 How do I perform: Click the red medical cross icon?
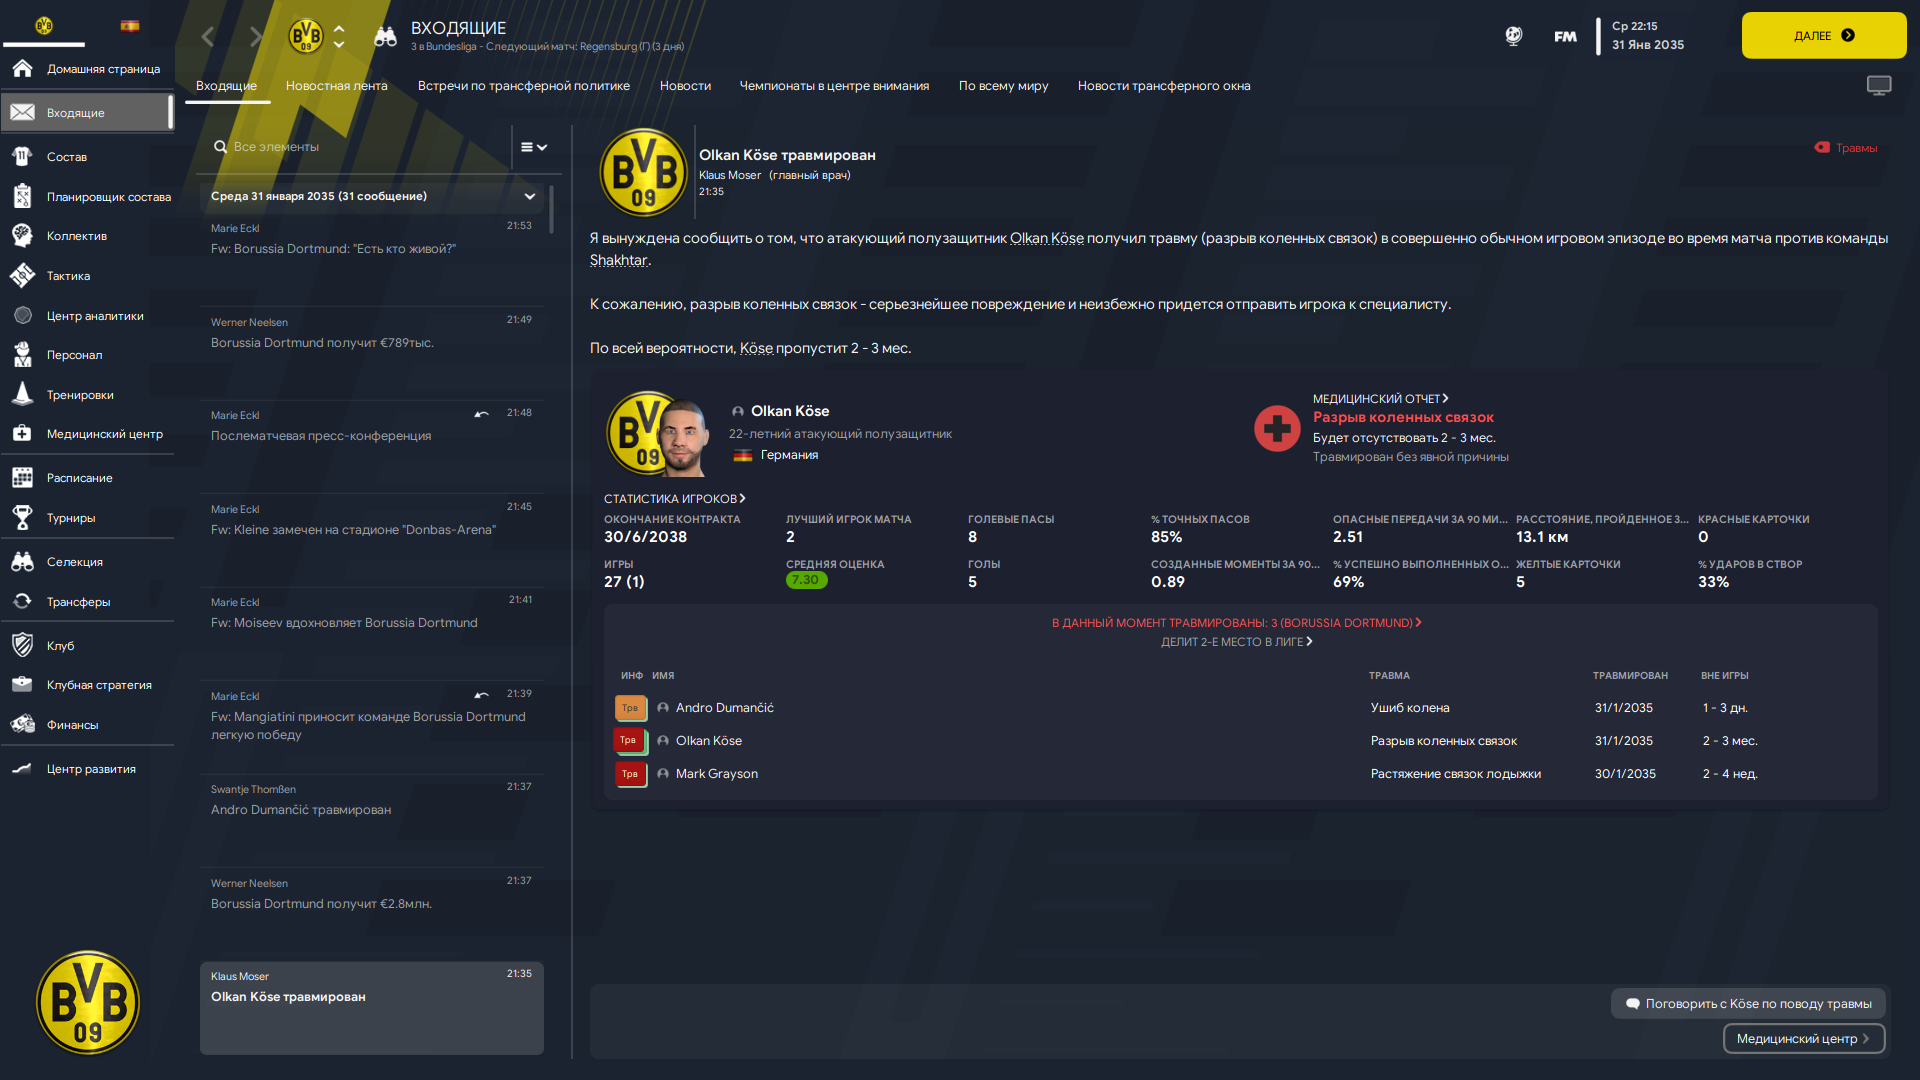click(x=1277, y=428)
